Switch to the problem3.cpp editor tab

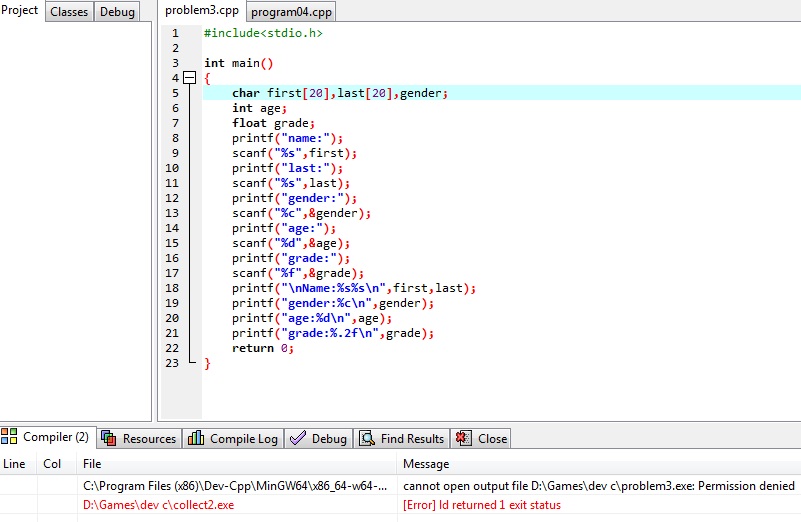coord(202,11)
